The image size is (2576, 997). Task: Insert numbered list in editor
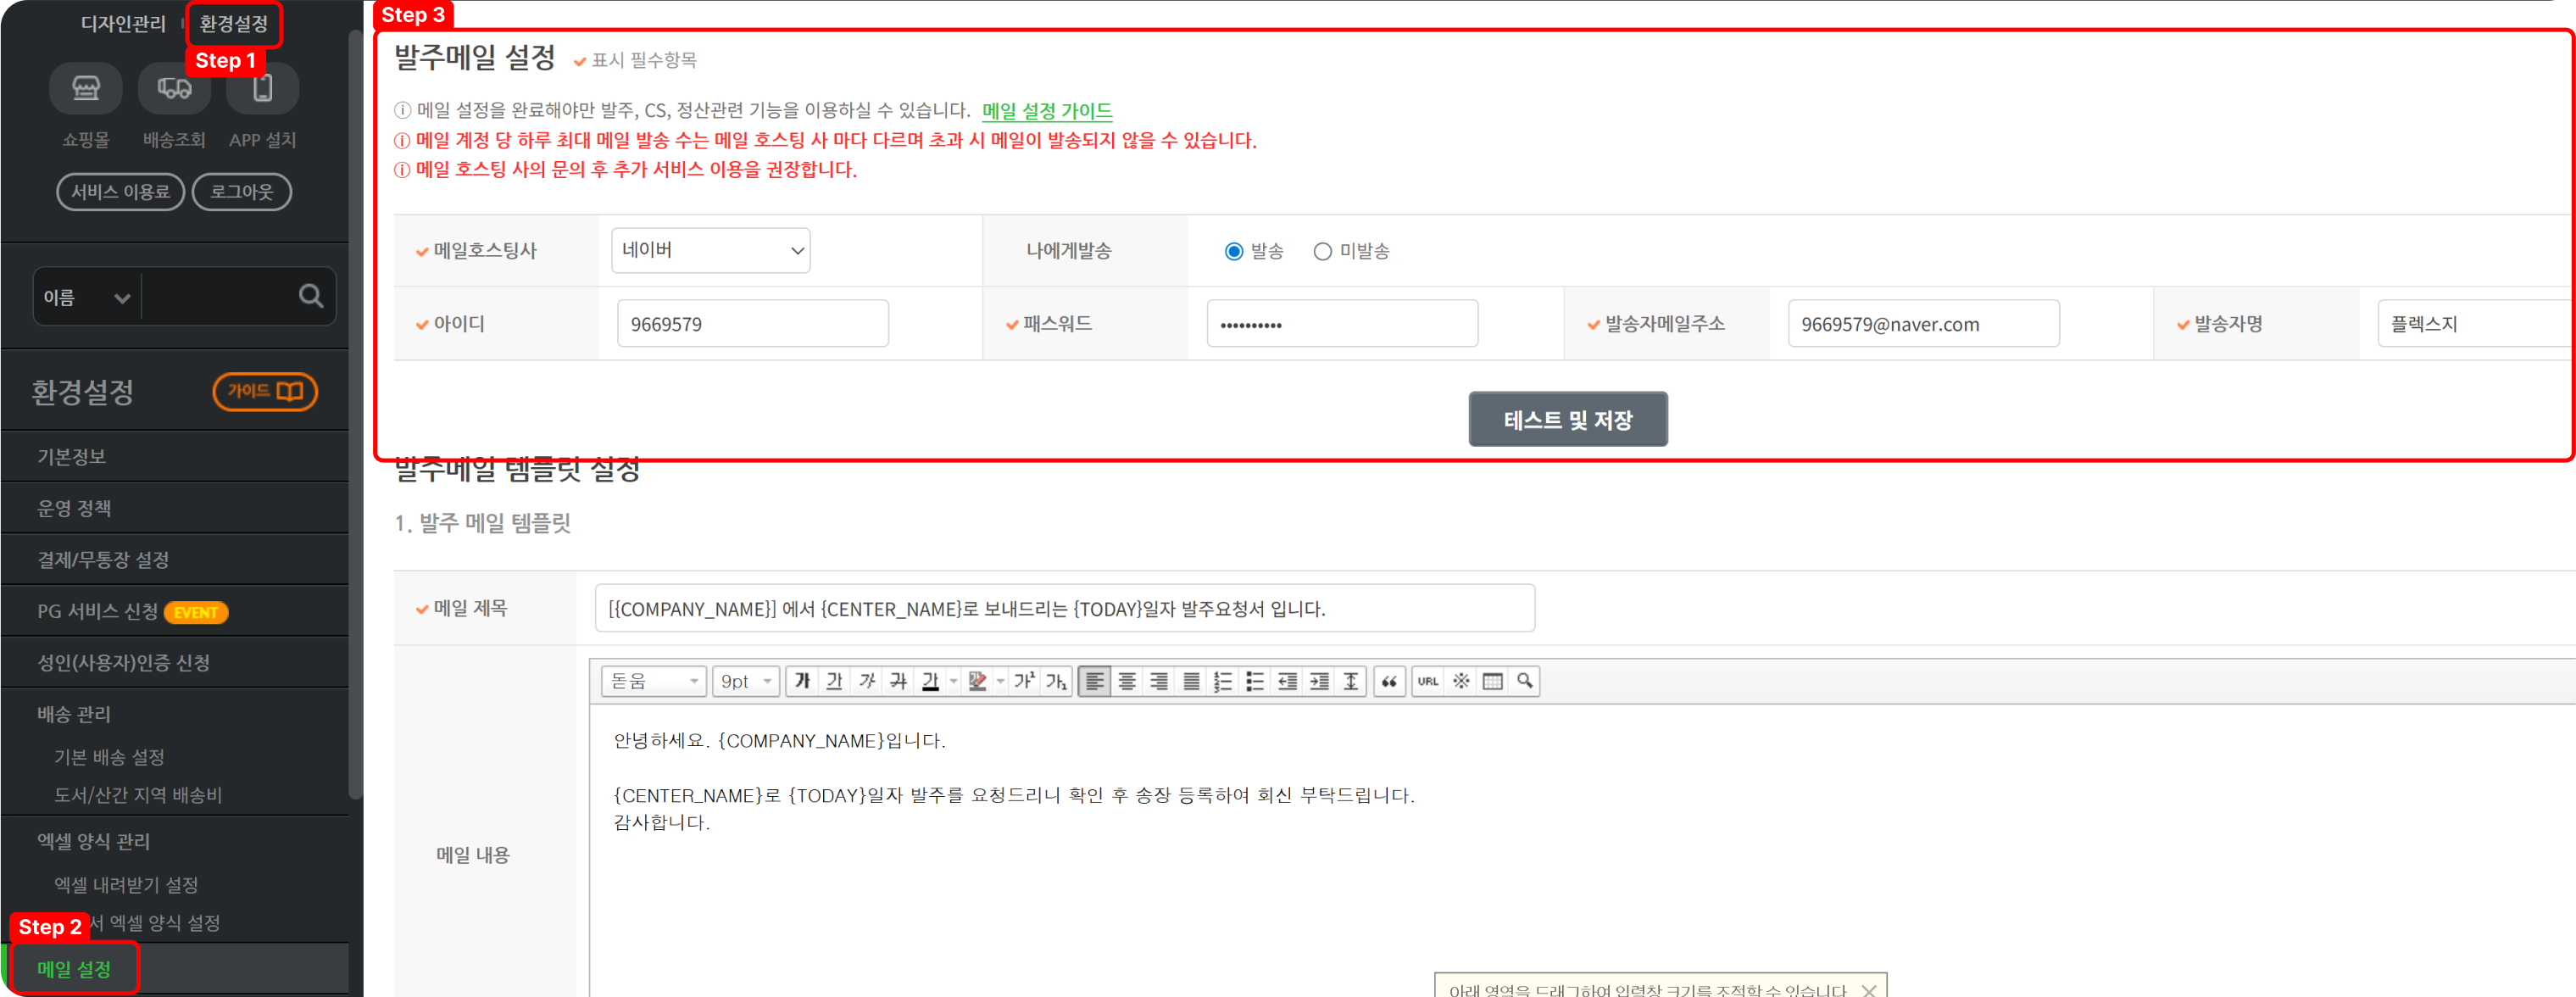[1223, 681]
